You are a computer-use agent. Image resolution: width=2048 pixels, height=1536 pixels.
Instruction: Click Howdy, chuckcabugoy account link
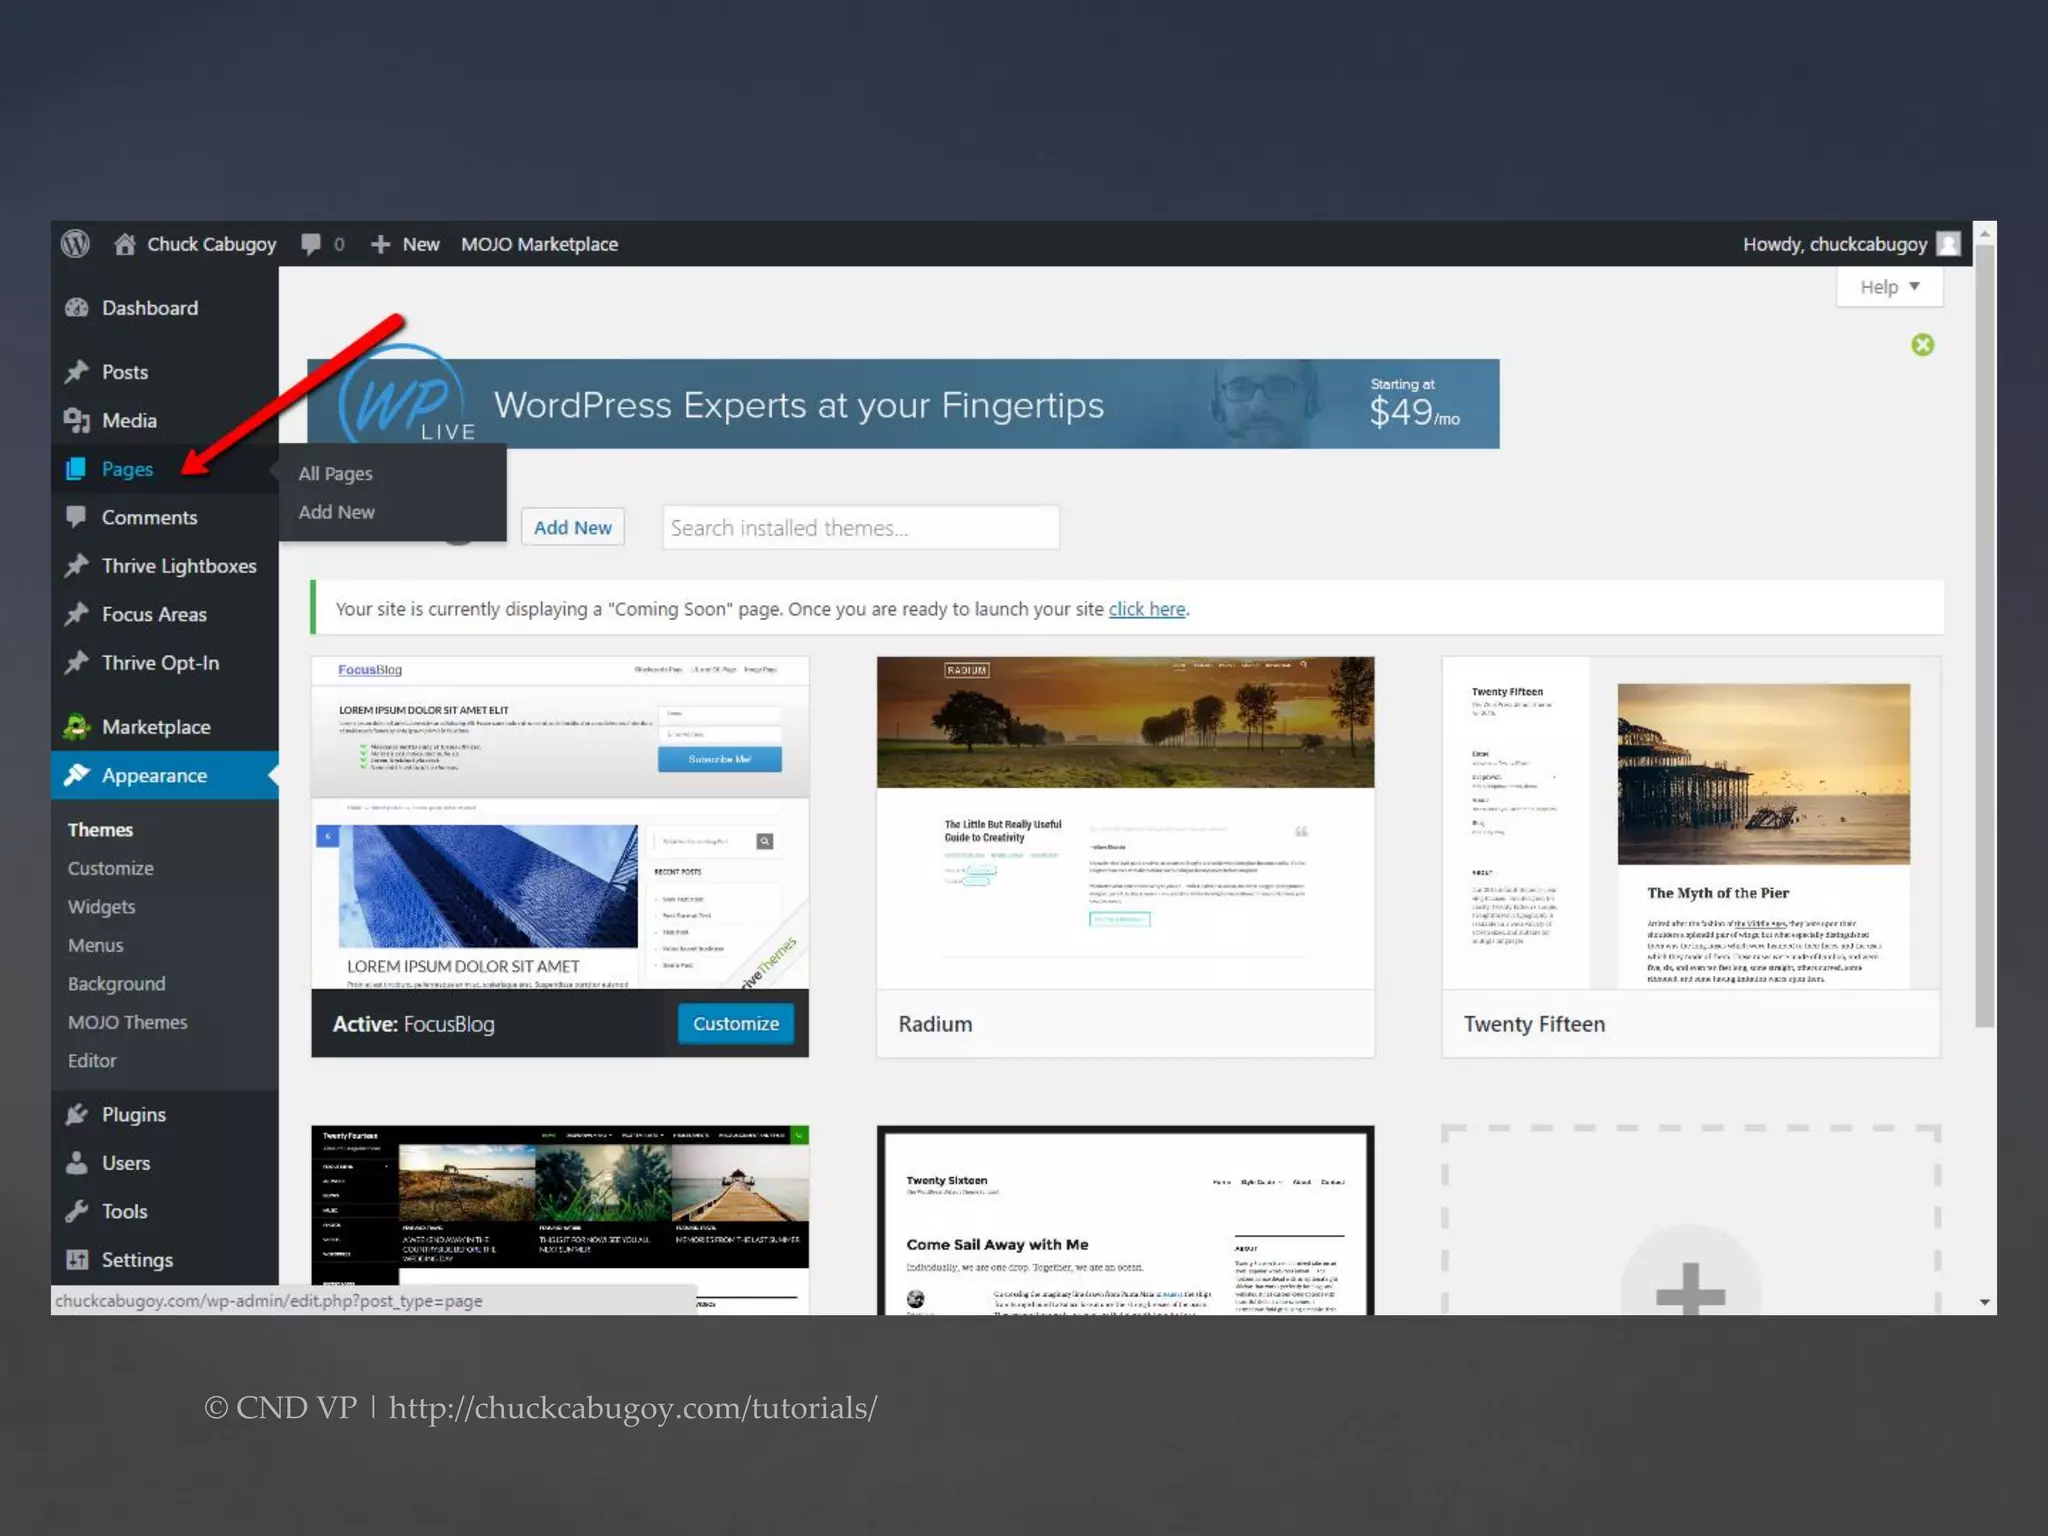[x=1834, y=244]
